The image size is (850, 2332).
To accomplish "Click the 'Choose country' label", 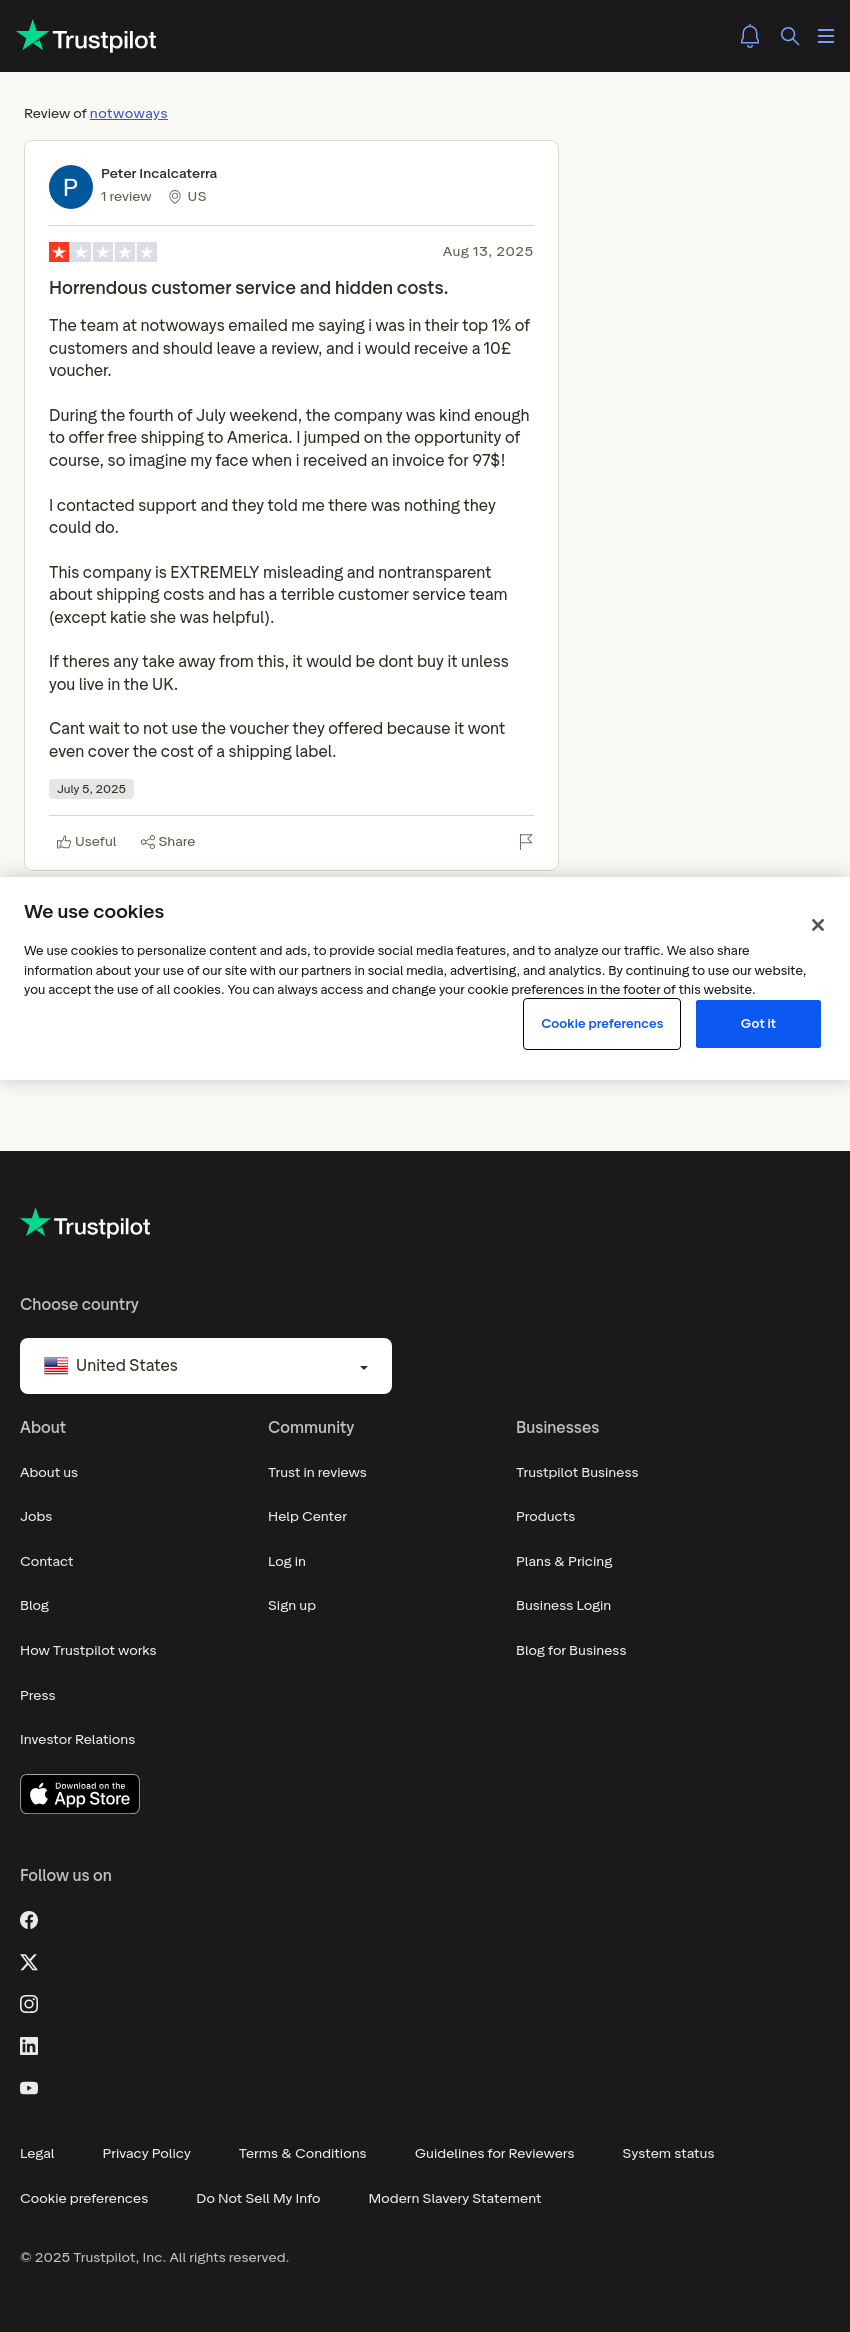I will tap(80, 1305).
